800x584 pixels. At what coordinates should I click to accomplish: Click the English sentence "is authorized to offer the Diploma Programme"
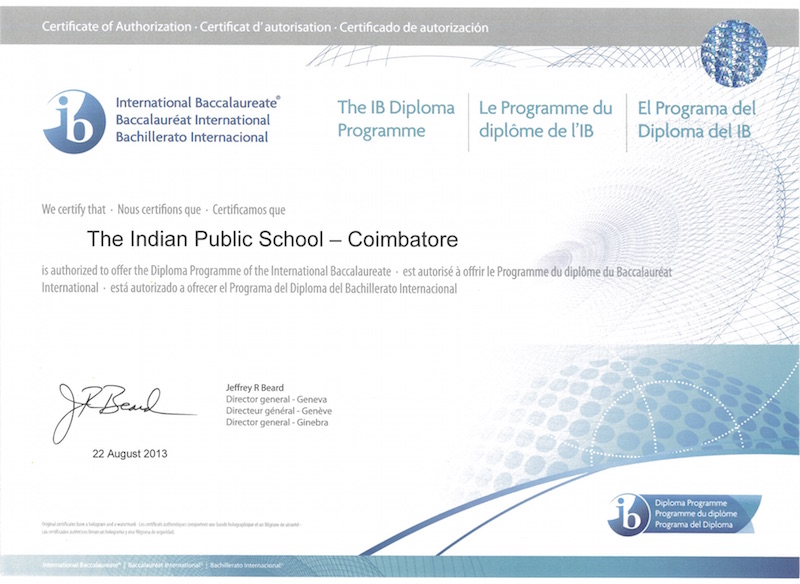[216, 271]
